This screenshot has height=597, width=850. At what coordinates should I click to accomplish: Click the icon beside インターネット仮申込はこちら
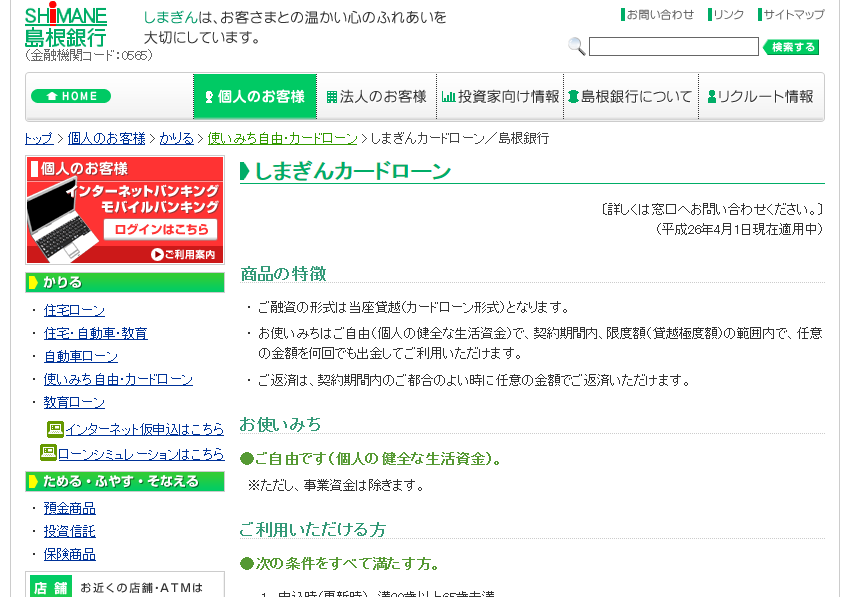click(55, 429)
